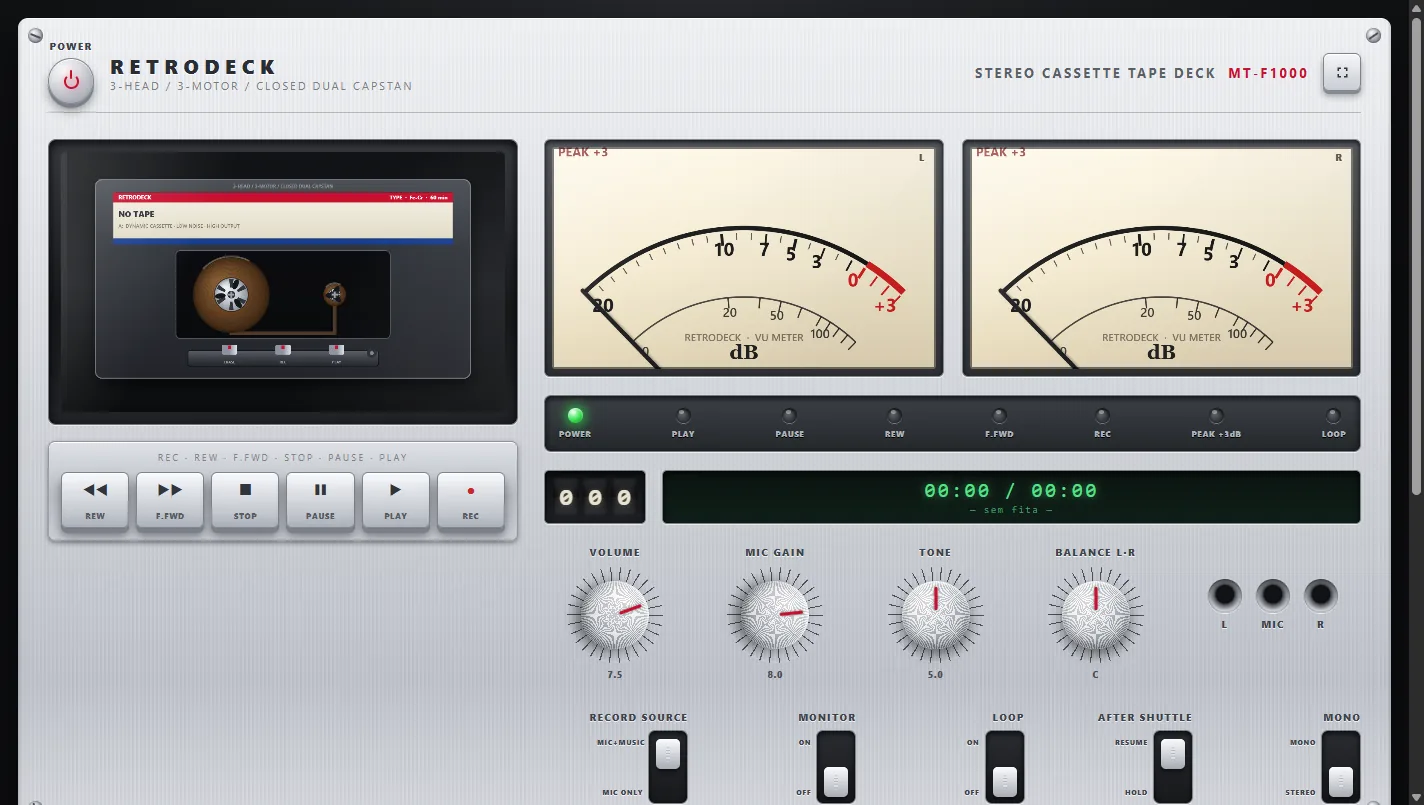Click the RETRODECK brand title
The height and width of the screenshot is (805, 1424).
click(x=193, y=67)
